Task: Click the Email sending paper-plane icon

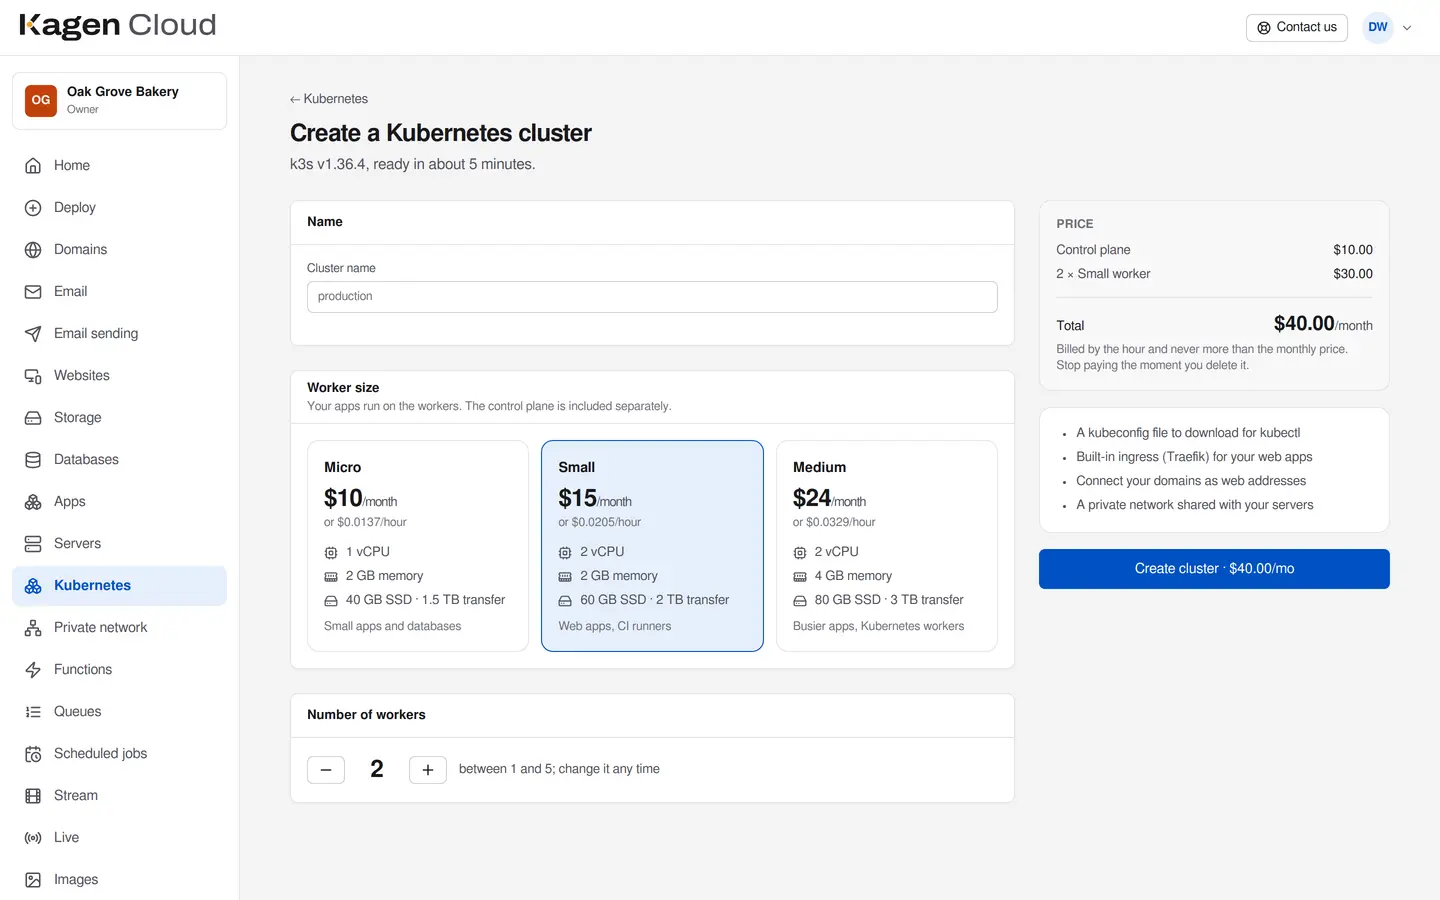Action: click(33, 334)
